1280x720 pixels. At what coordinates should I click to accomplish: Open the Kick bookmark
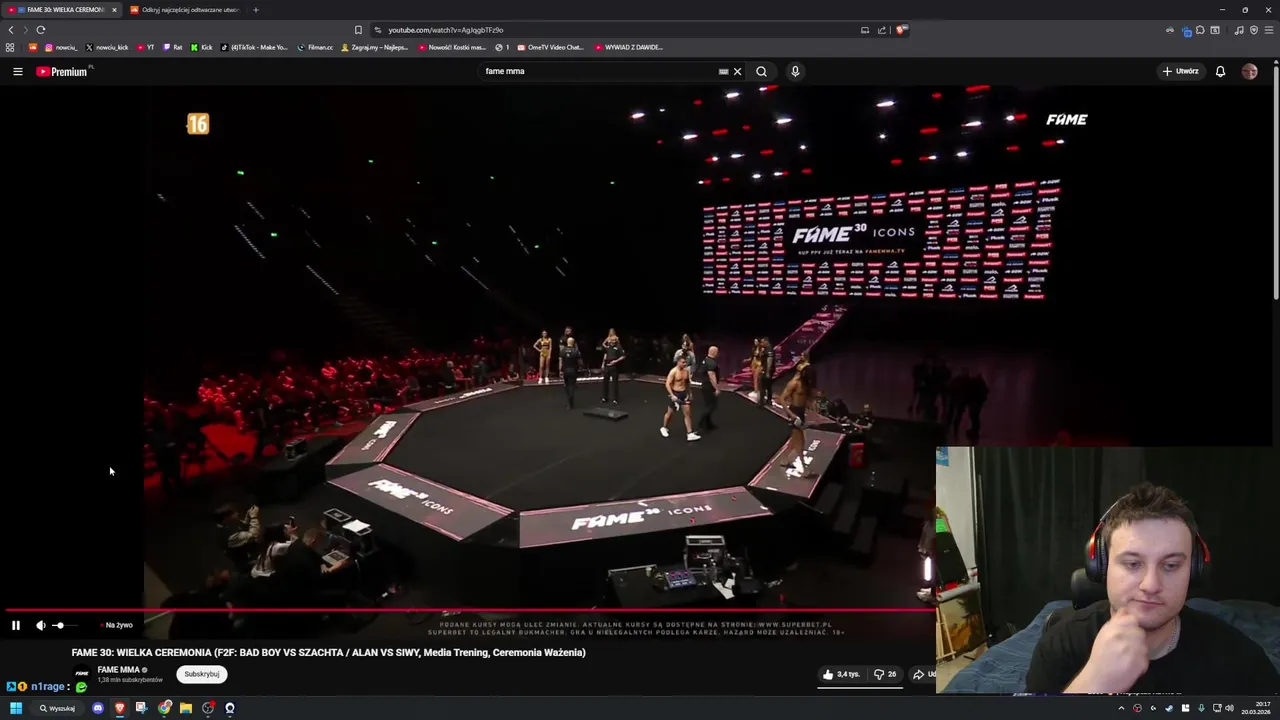[x=202, y=47]
